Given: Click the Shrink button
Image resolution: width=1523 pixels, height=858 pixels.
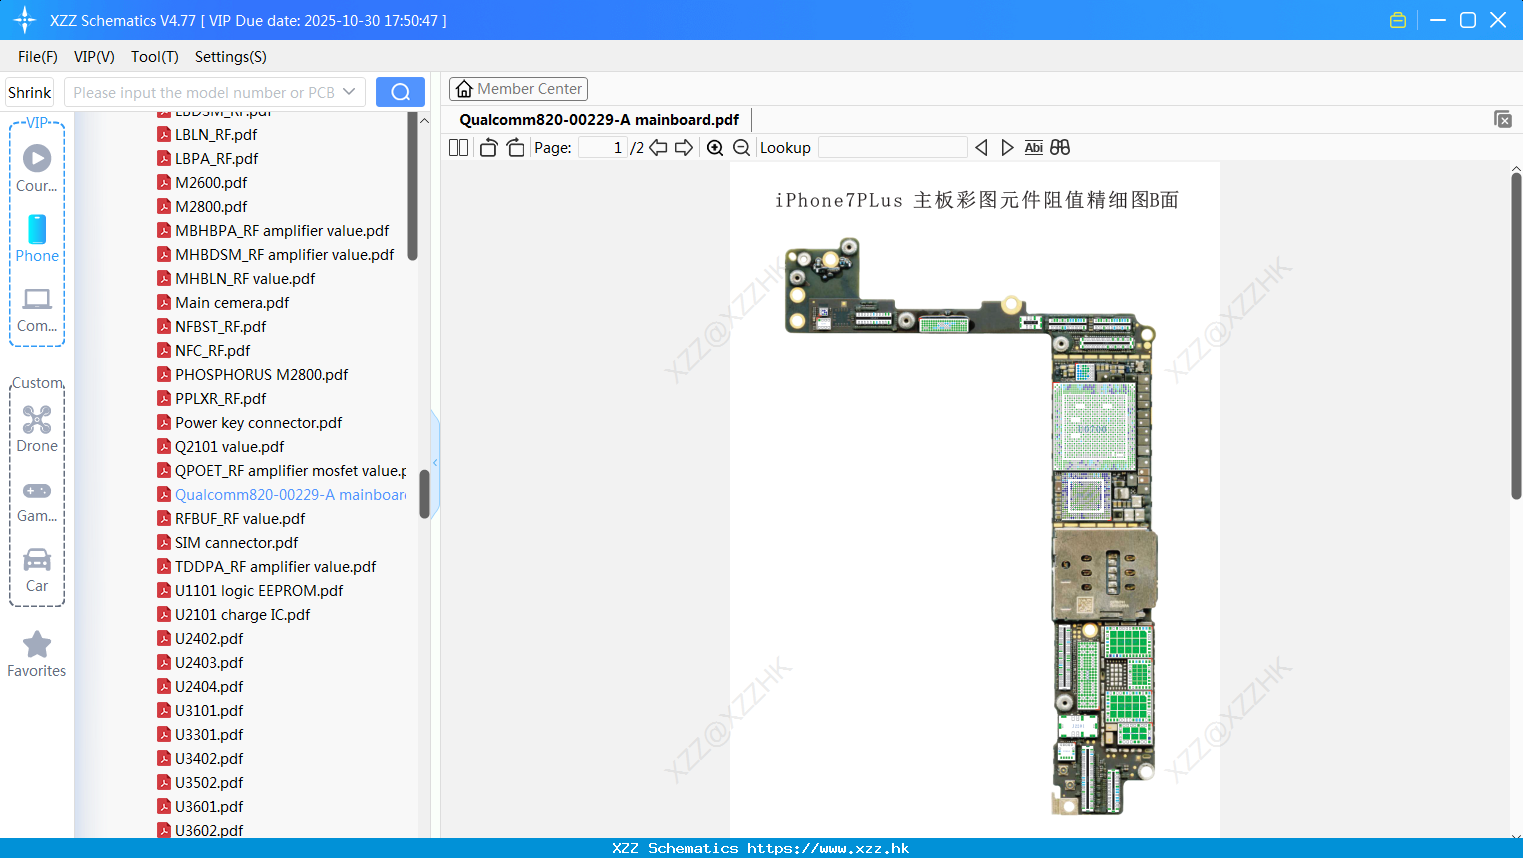Looking at the screenshot, I should (30, 92).
